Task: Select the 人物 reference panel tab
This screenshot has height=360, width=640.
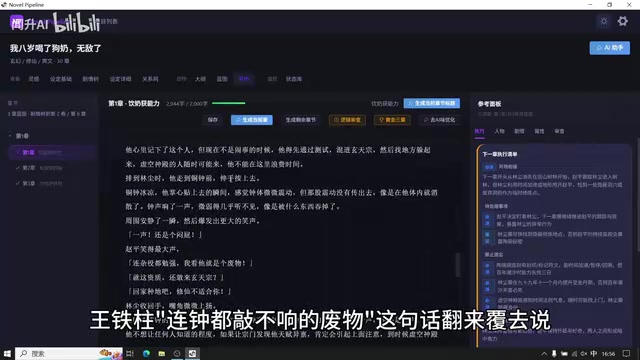Action: 499,131
